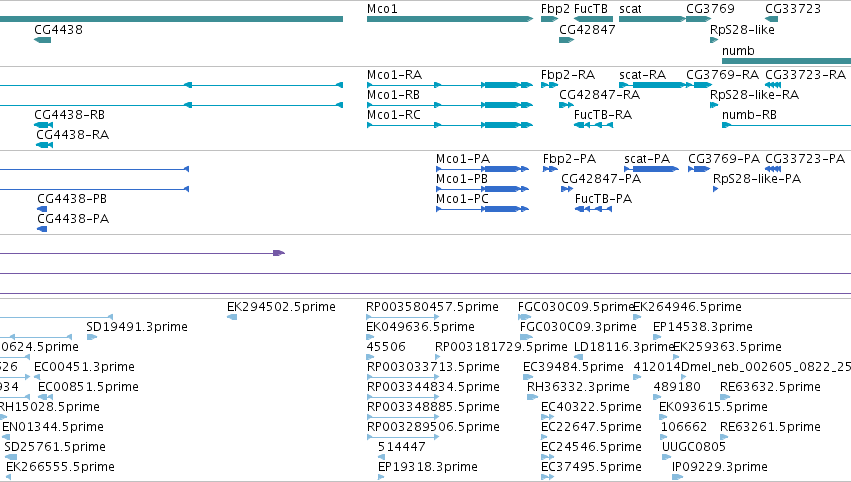This screenshot has height=482, width=851.
Task: Click protein CG4438-PA
Action: coord(73,219)
